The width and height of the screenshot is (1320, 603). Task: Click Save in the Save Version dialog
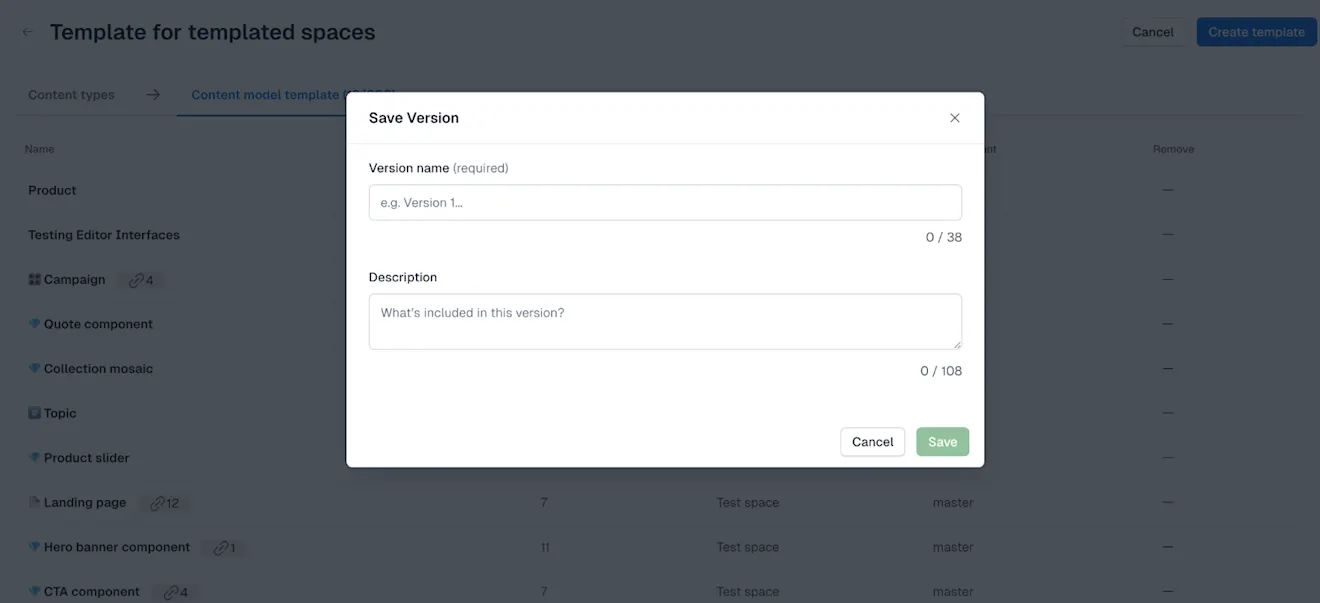coord(942,441)
